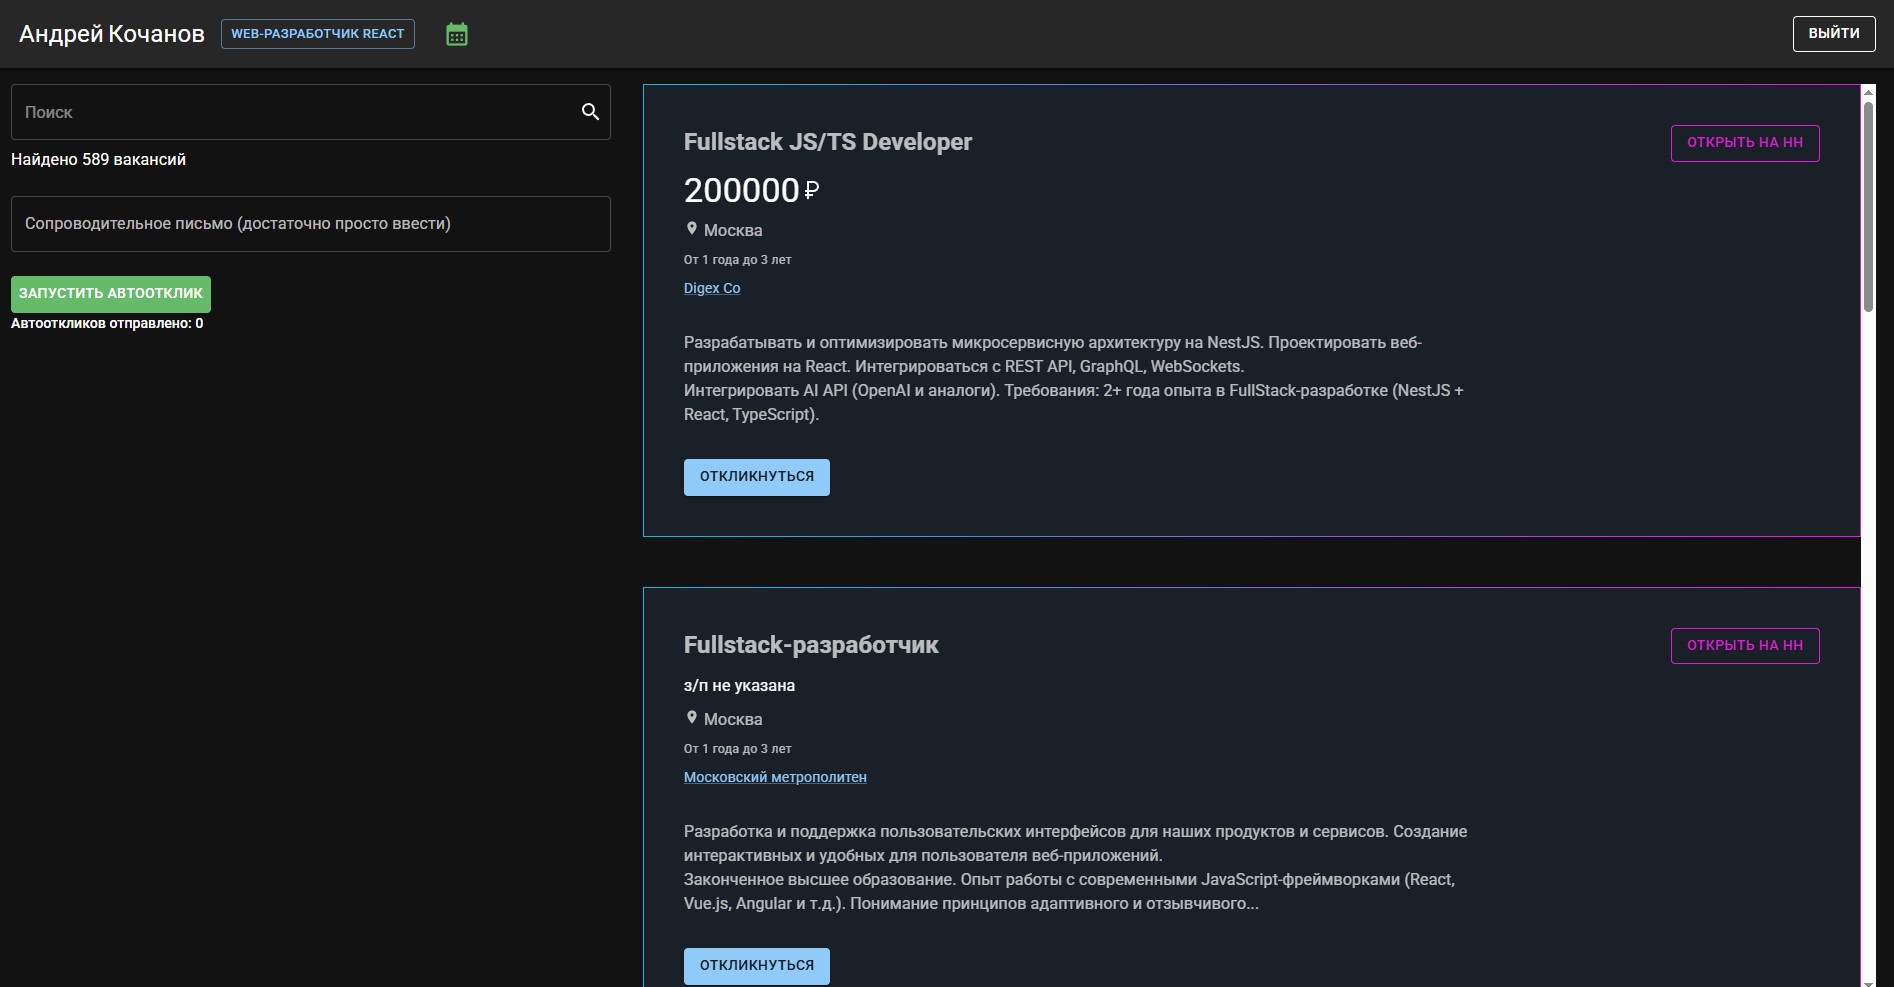Select the WEB-РАЗРАБОТЧИК REACT resume chip
Viewport: 1894px width, 987px height.
coord(317,34)
